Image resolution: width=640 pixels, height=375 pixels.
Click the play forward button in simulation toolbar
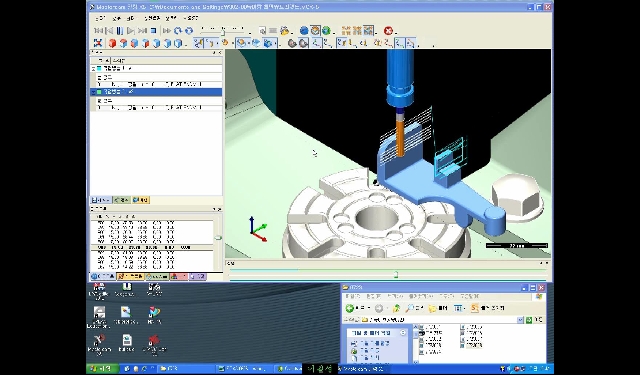(131, 31)
